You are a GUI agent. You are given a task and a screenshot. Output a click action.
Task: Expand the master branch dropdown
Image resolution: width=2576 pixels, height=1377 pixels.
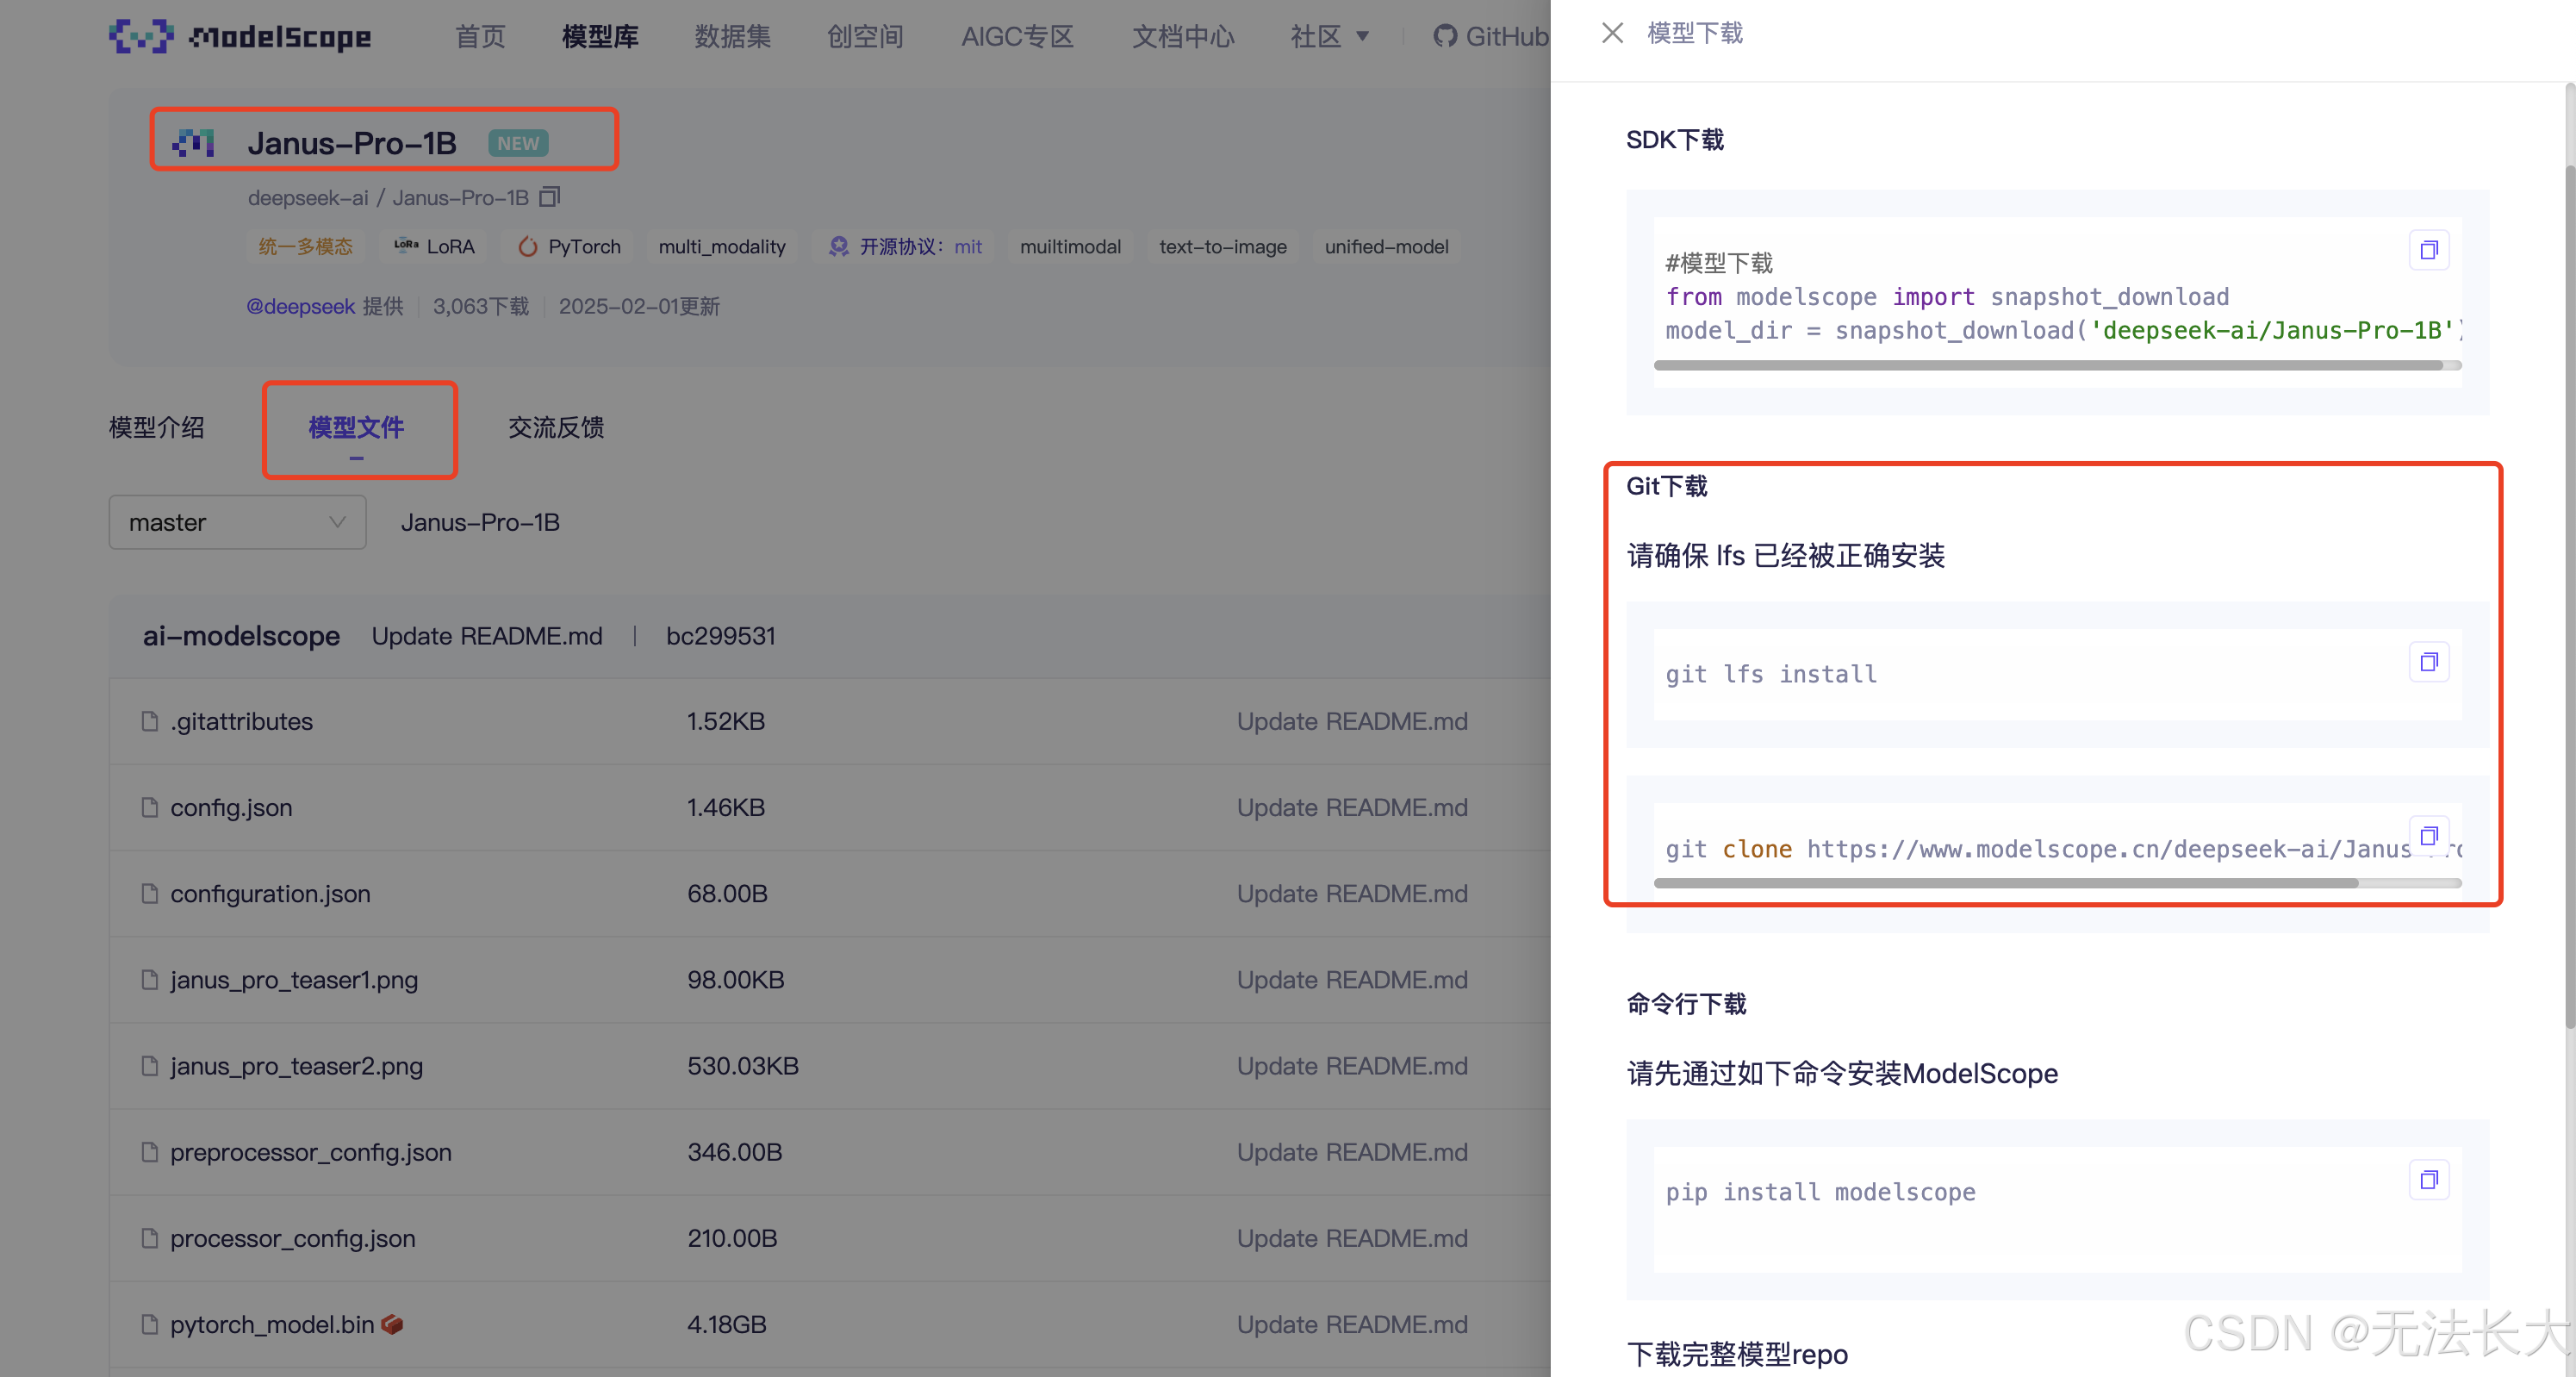tap(237, 523)
